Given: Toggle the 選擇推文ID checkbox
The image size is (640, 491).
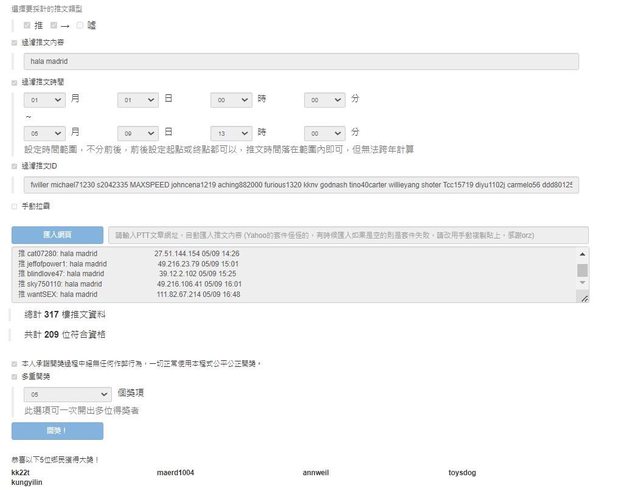Looking at the screenshot, I should pos(14,166).
